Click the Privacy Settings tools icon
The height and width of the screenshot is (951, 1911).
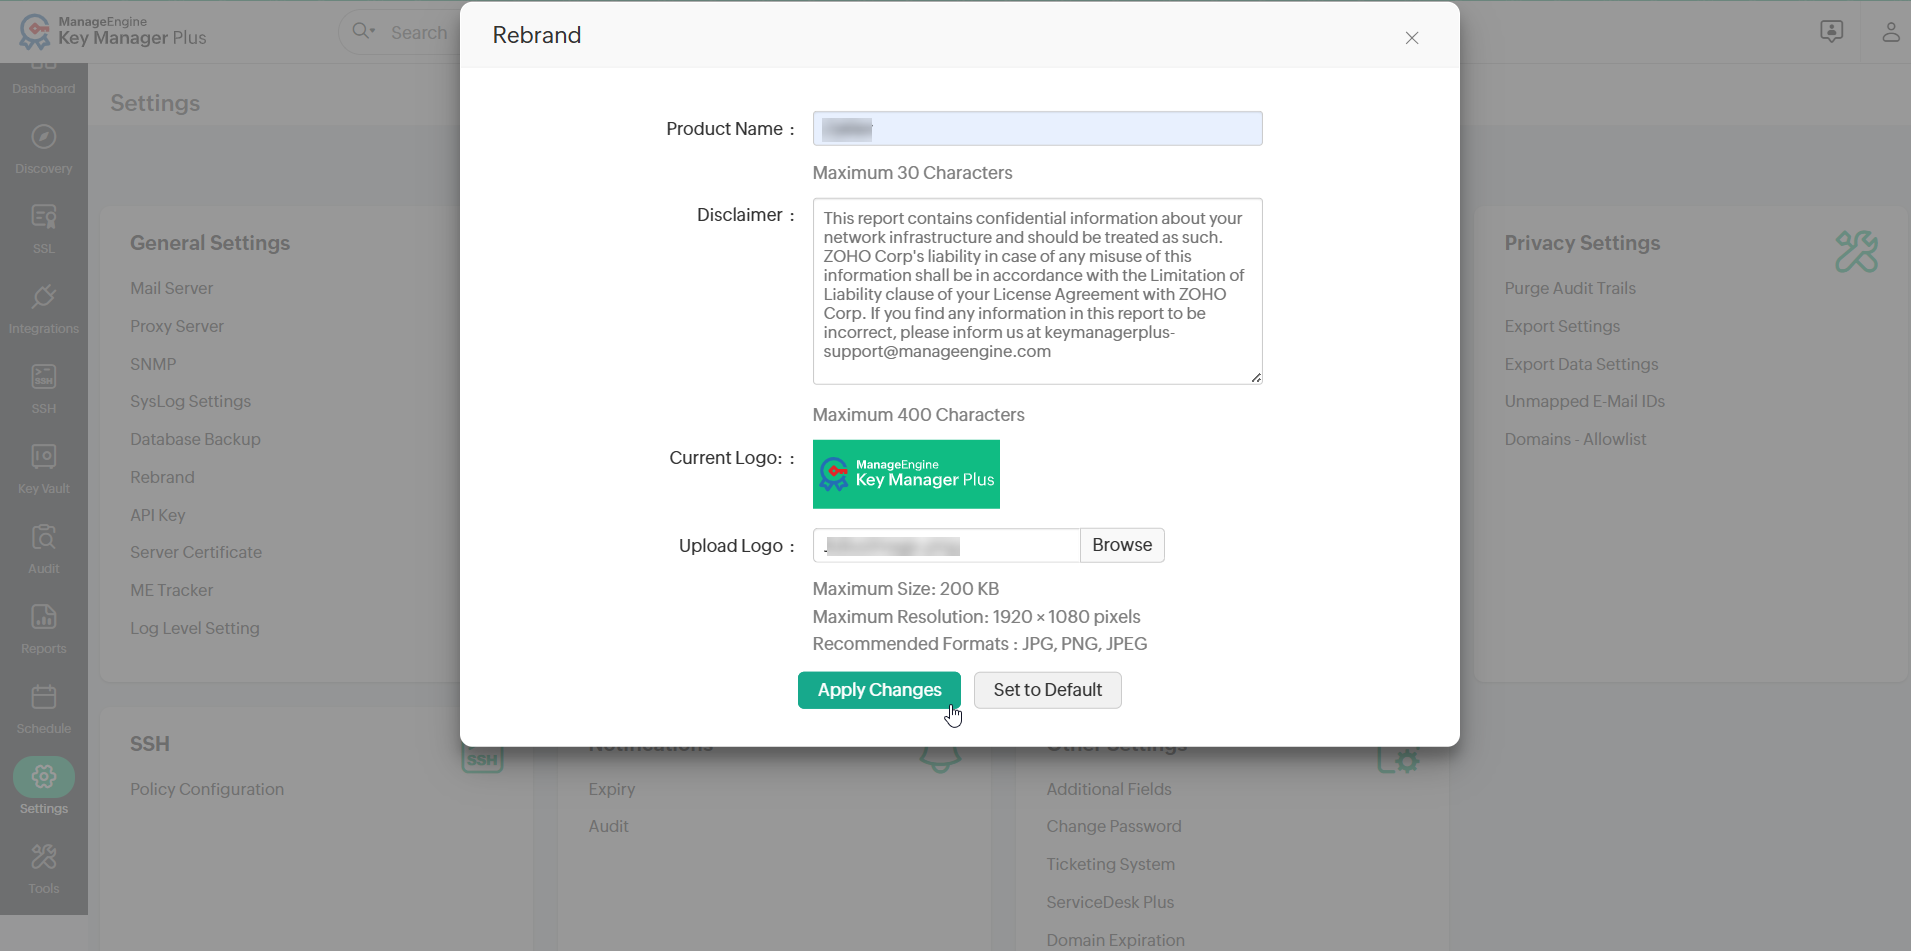click(1856, 252)
